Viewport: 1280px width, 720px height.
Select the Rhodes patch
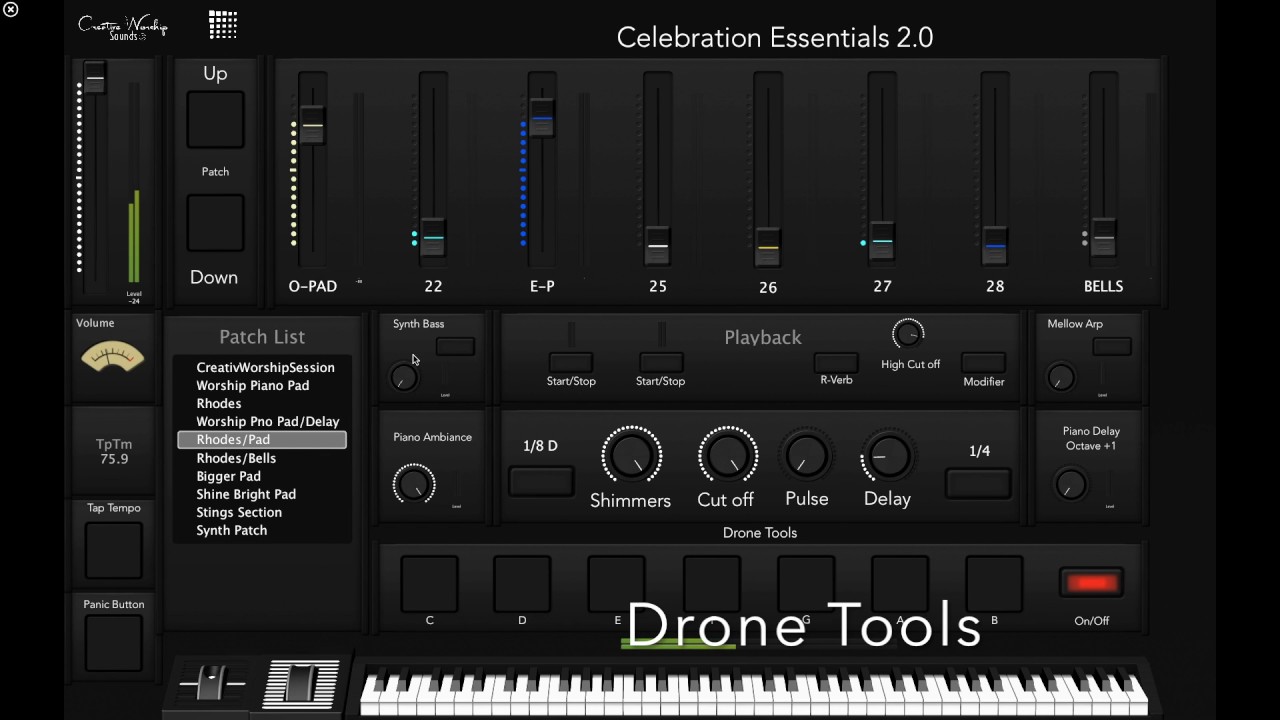pyautogui.click(x=219, y=403)
